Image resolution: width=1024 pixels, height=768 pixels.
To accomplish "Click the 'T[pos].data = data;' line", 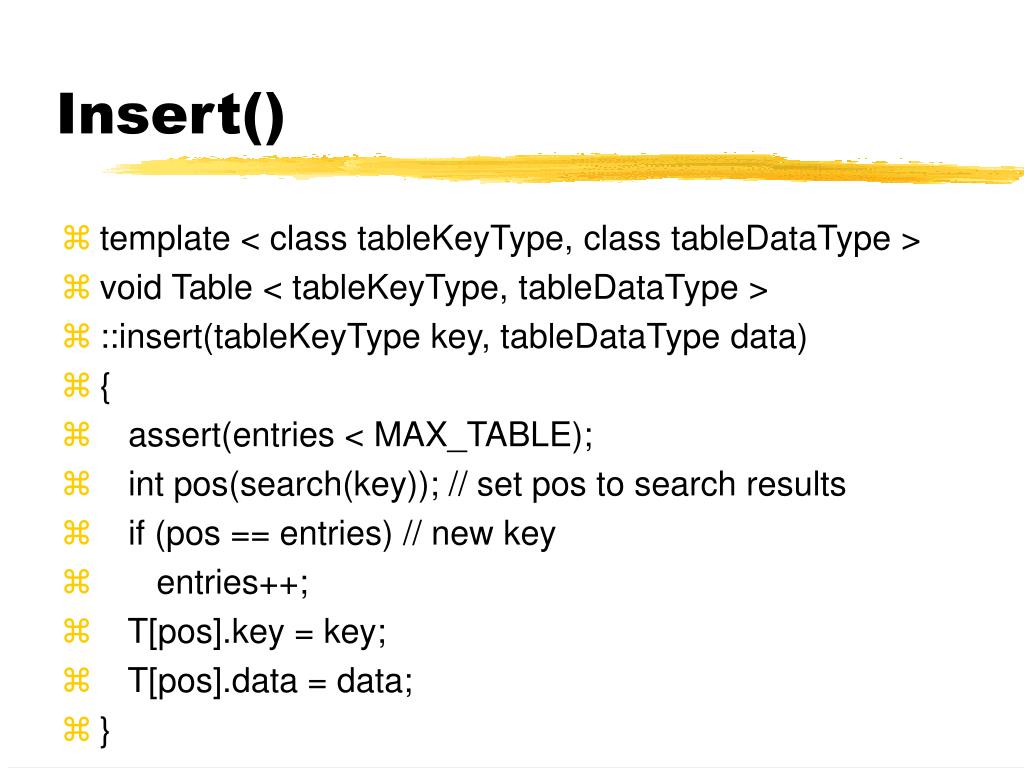I will [270, 681].
